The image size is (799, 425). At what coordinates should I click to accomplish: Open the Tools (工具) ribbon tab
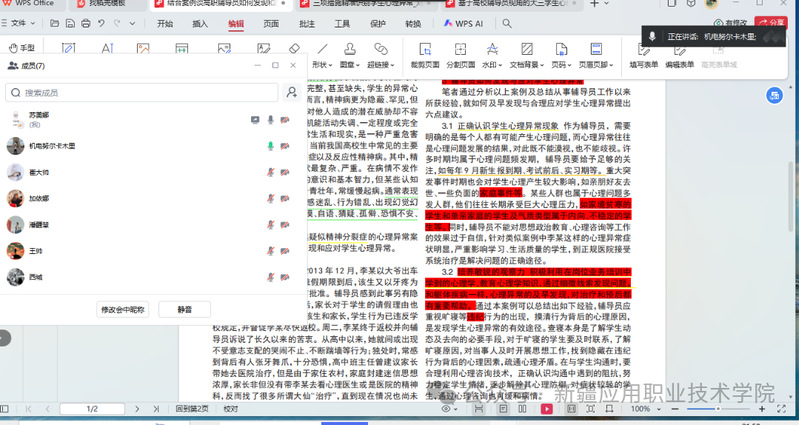[x=342, y=23]
